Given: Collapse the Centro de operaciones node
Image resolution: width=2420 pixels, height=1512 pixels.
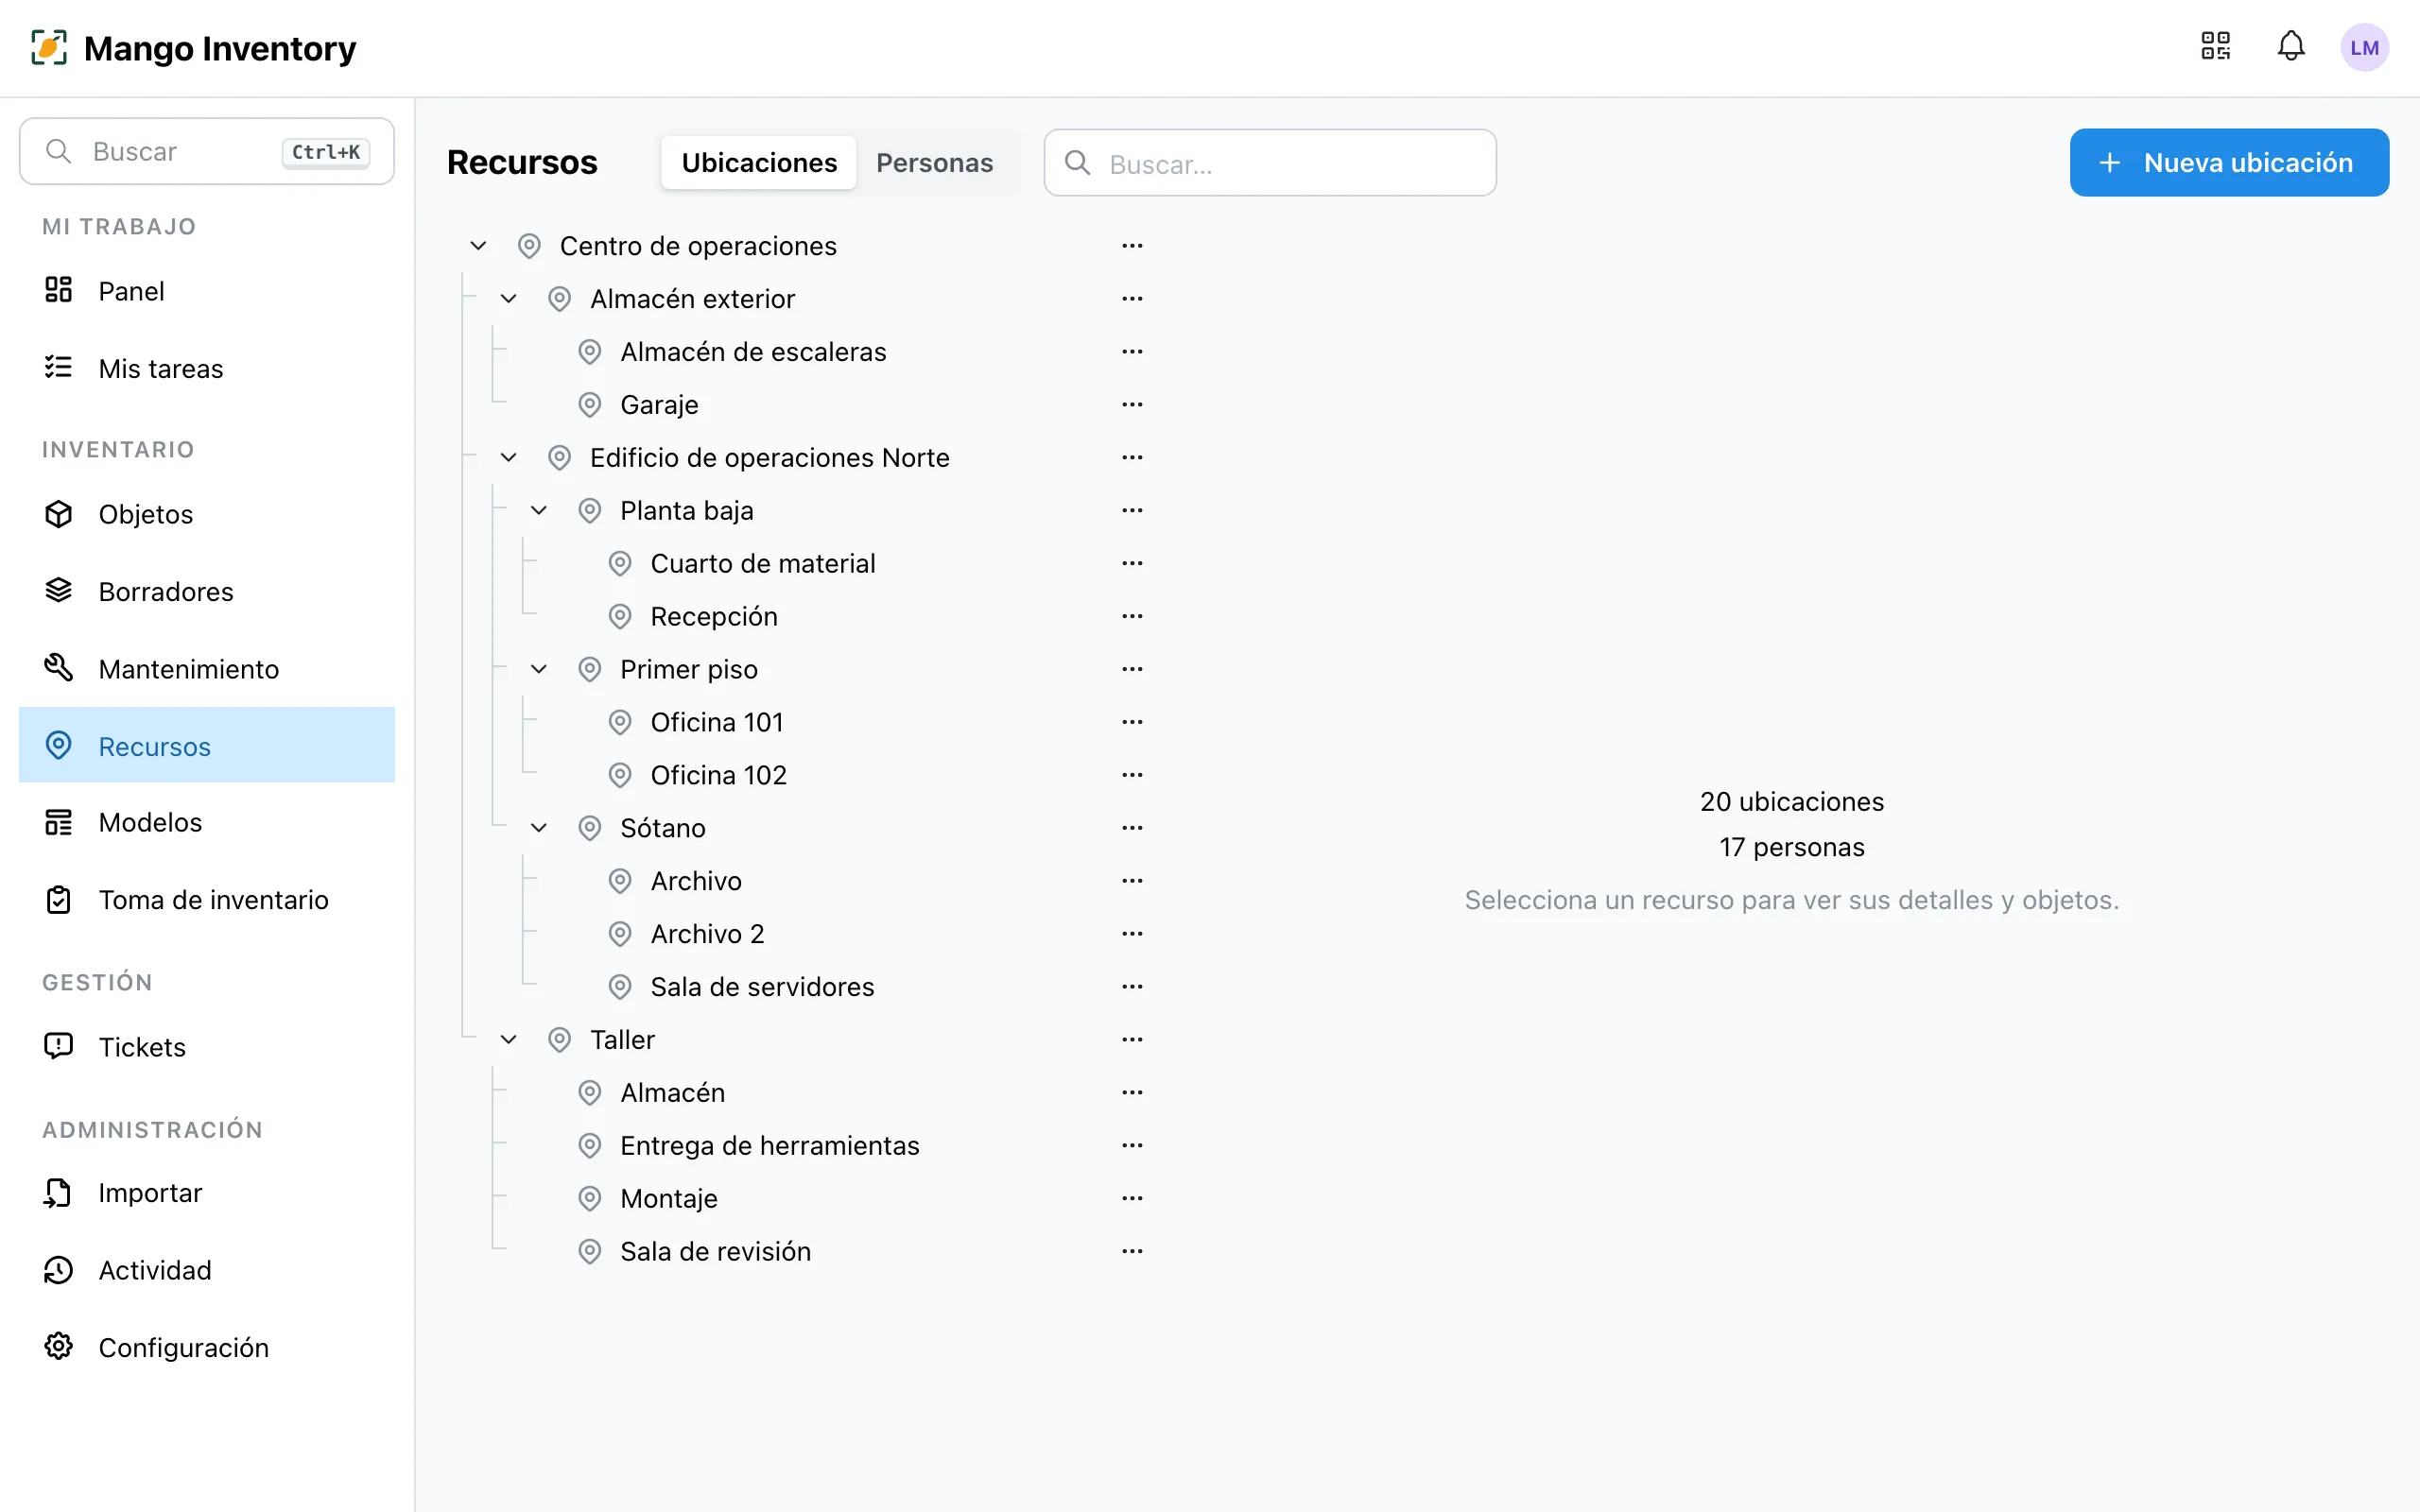Looking at the screenshot, I should click(478, 246).
